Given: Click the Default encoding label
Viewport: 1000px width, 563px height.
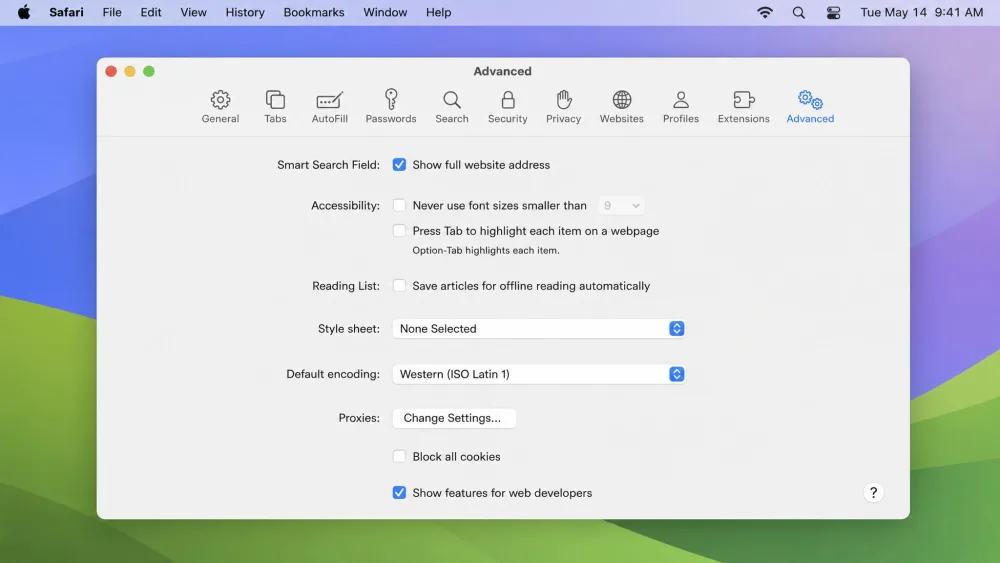Looking at the screenshot, I should (333, 374).
